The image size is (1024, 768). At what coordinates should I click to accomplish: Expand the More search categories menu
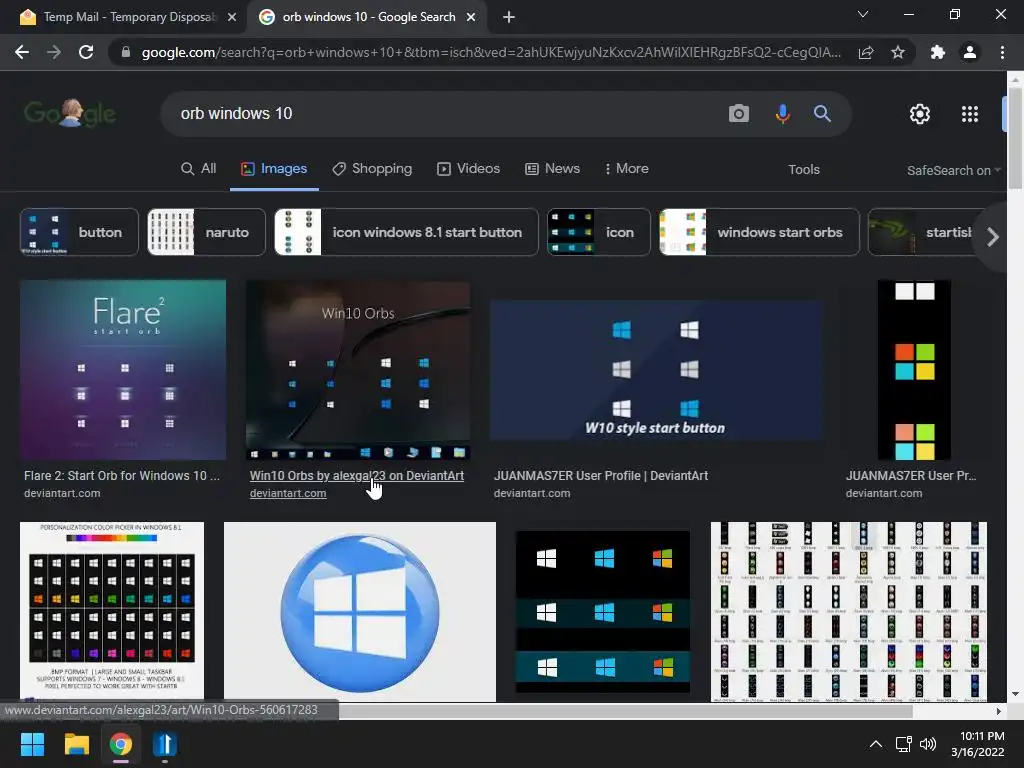[x=627, y=168]
